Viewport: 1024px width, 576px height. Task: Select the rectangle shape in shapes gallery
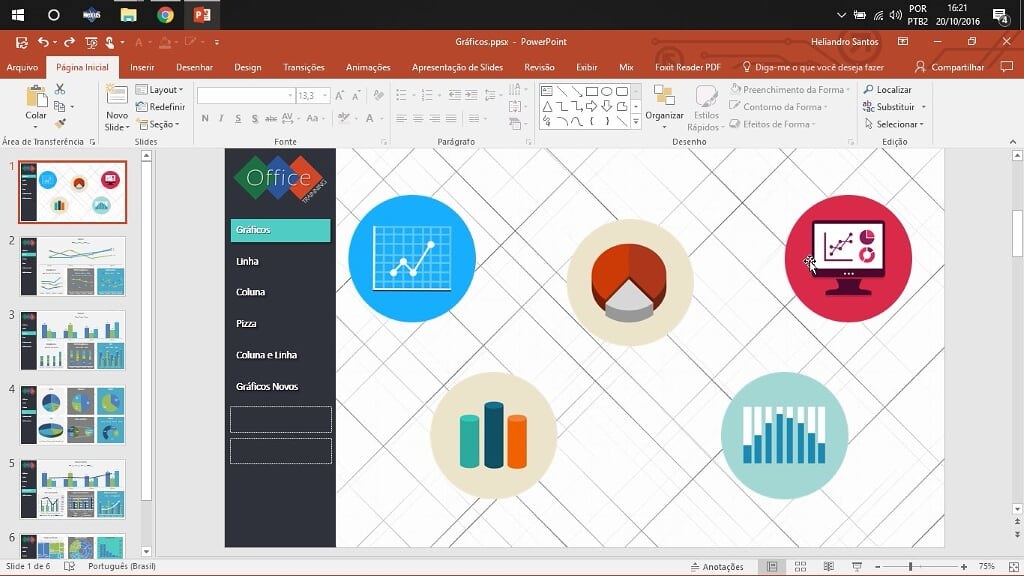591,91
